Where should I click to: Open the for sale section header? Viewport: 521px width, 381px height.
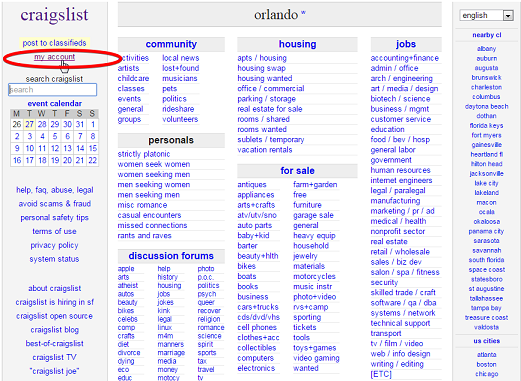297,171
